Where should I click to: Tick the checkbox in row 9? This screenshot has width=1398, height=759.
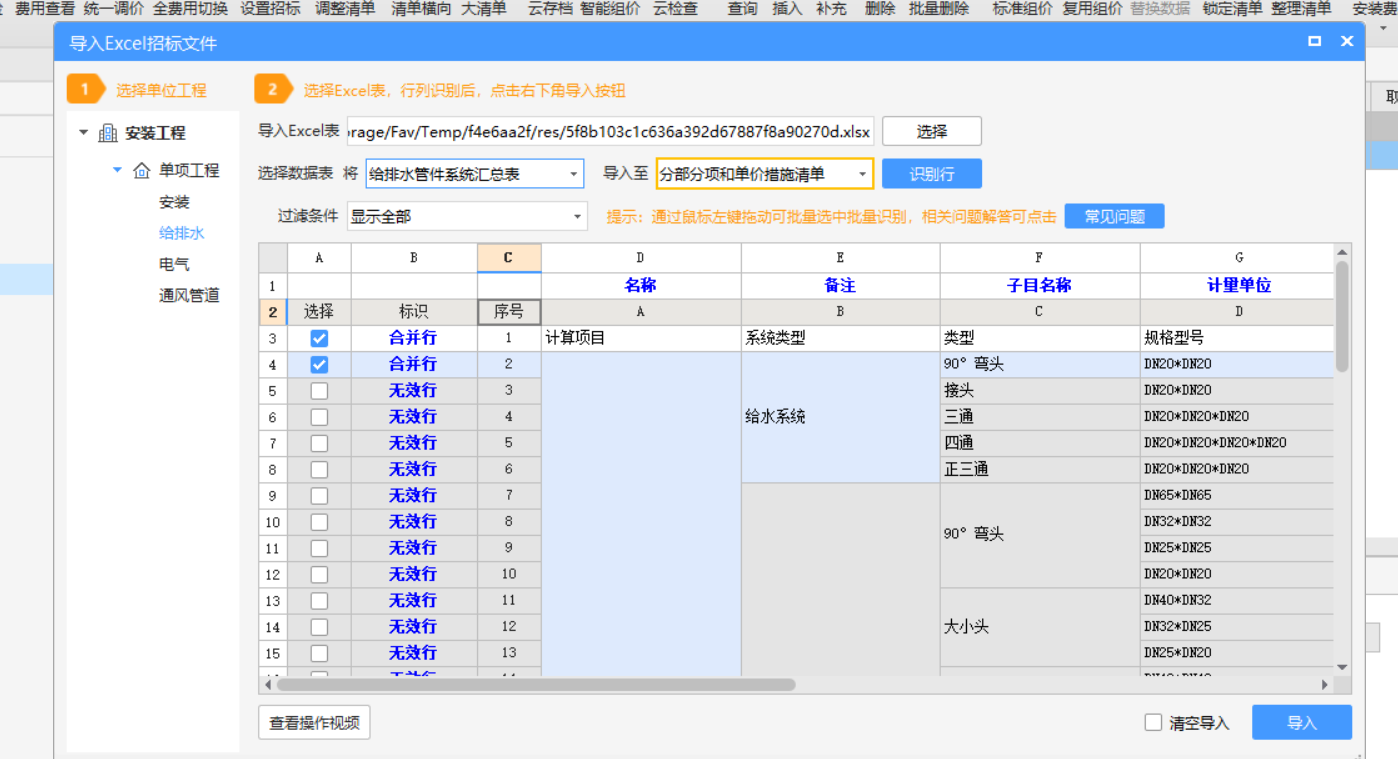tap(319, 496)
